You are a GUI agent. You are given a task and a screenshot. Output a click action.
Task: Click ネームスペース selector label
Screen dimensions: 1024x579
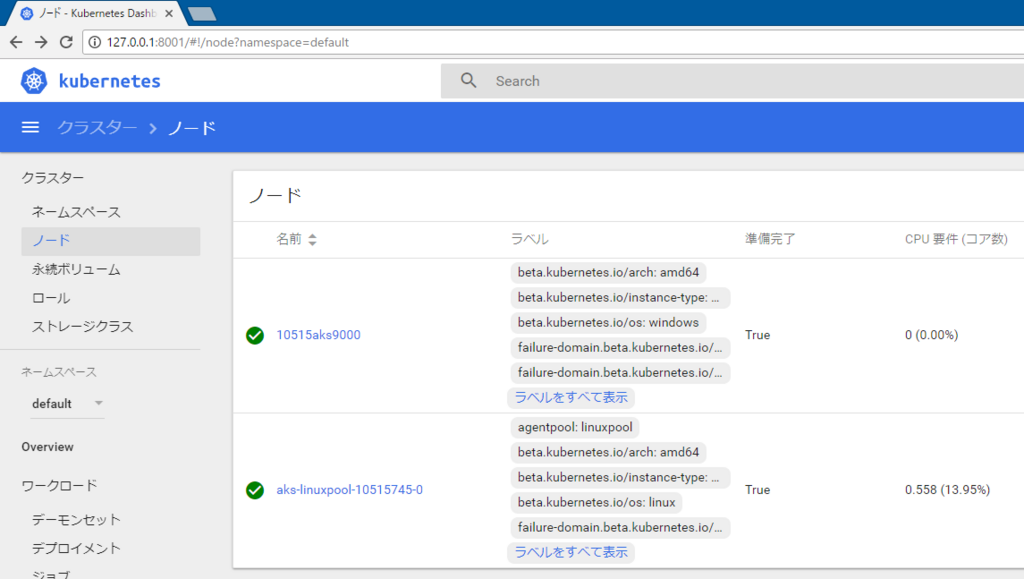59,372
